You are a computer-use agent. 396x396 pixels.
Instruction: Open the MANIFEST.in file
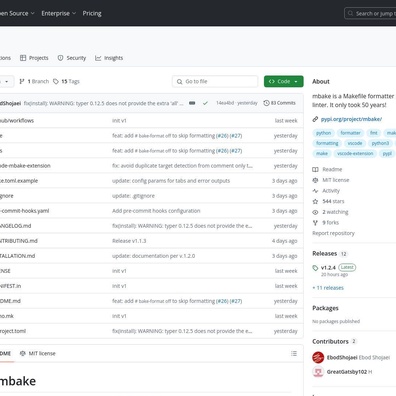coord(10,286)
